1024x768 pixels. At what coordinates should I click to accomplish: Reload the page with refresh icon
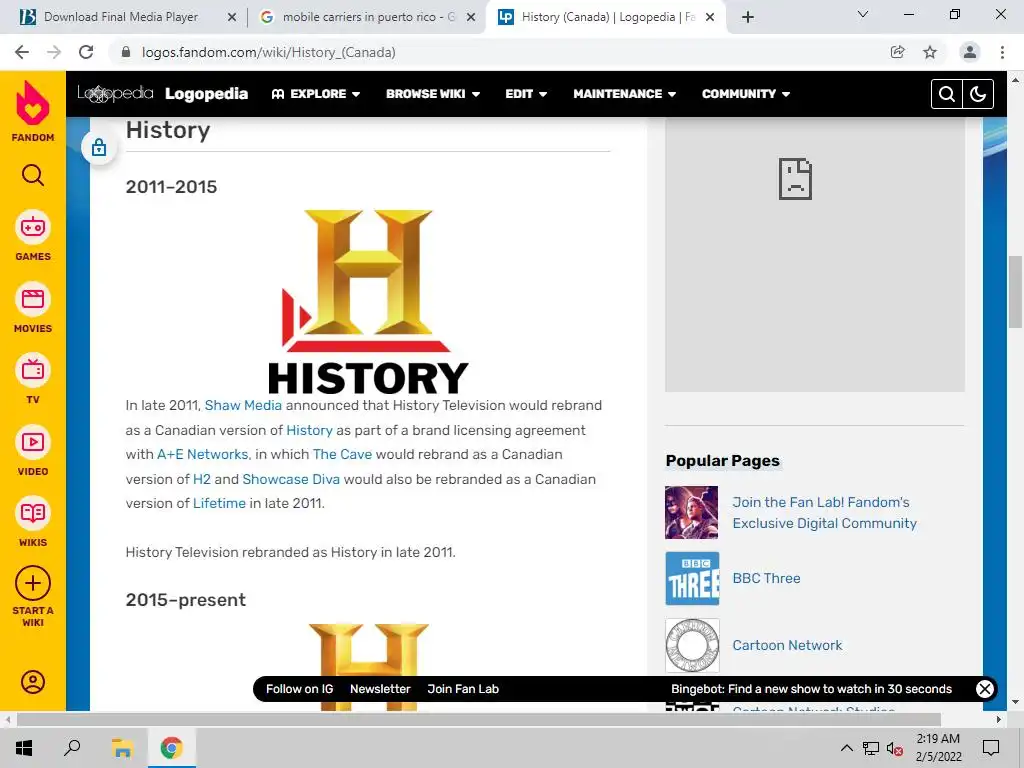(86, 52)
